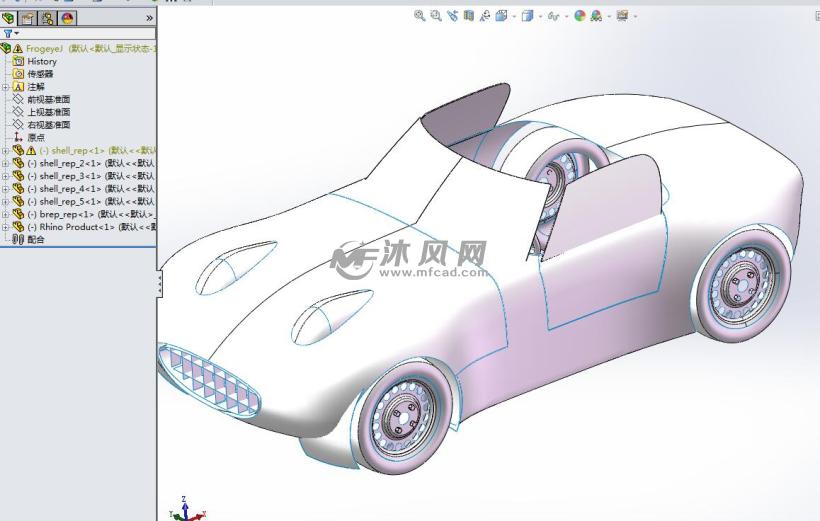
Task: Click the warning icon on shell_rep<1>
Action: (x=31, y=151)
